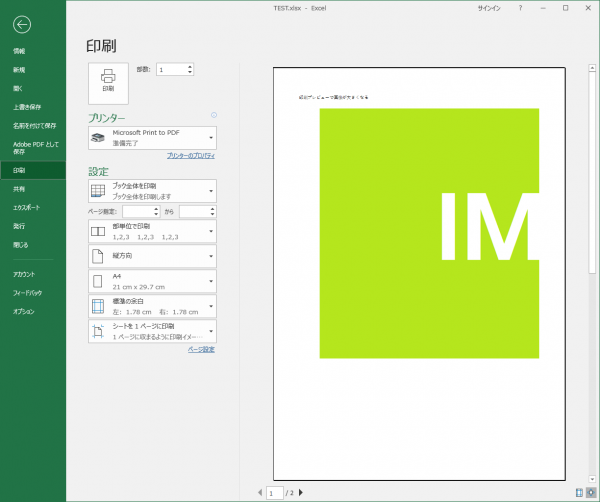The width and height of the screenshot is (600, 502).
Task: Decrease the number of copies with down arrow
Action: coord(190,72)
